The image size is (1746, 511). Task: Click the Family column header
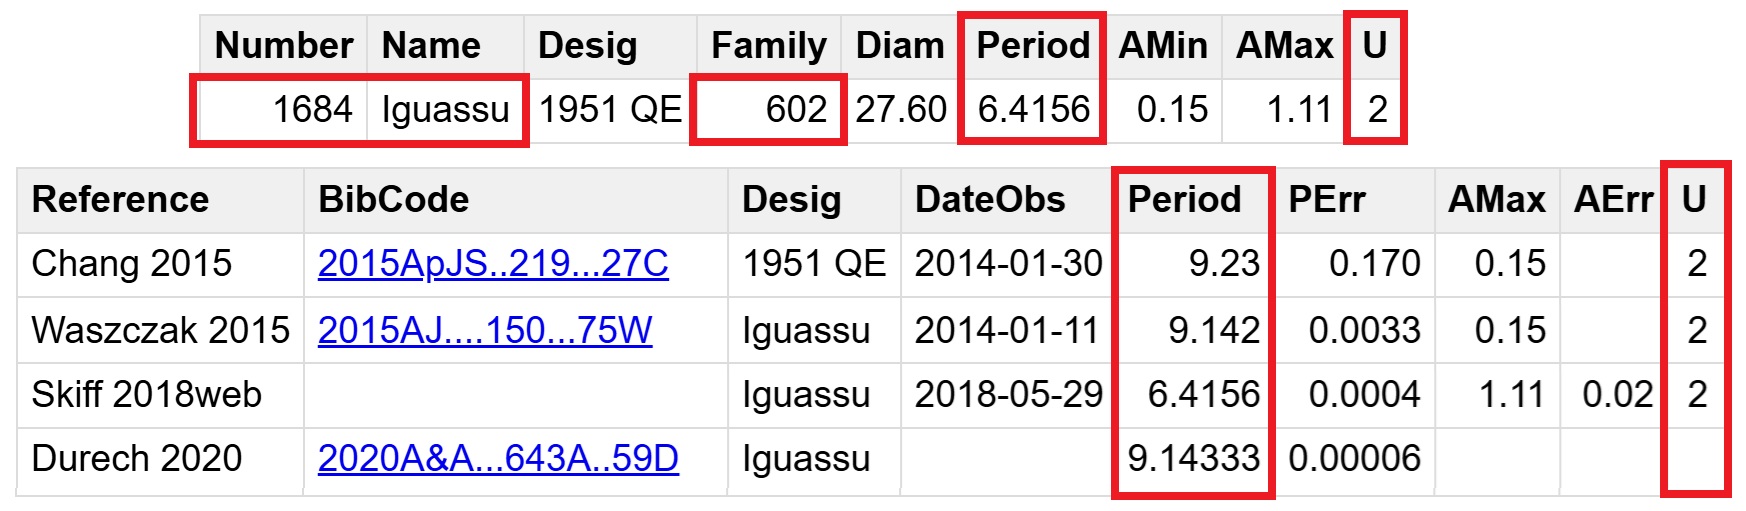click(768, 46)
